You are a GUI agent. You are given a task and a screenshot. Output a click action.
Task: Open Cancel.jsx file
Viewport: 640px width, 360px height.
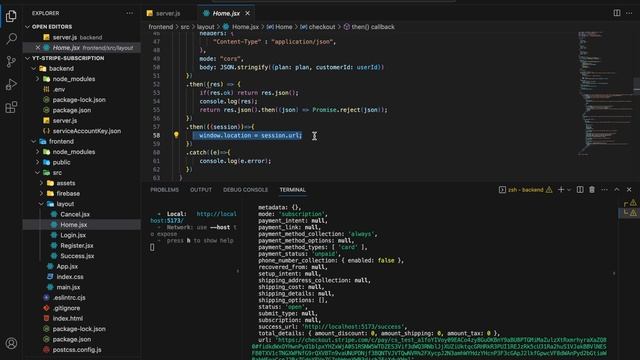point(75,214)
